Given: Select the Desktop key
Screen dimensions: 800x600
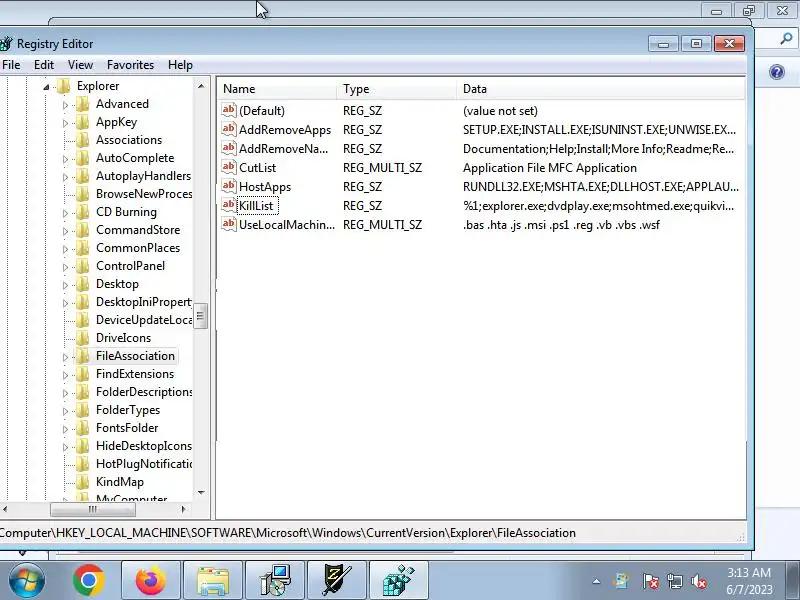Looking at the screenshot, I should point(117,284).
